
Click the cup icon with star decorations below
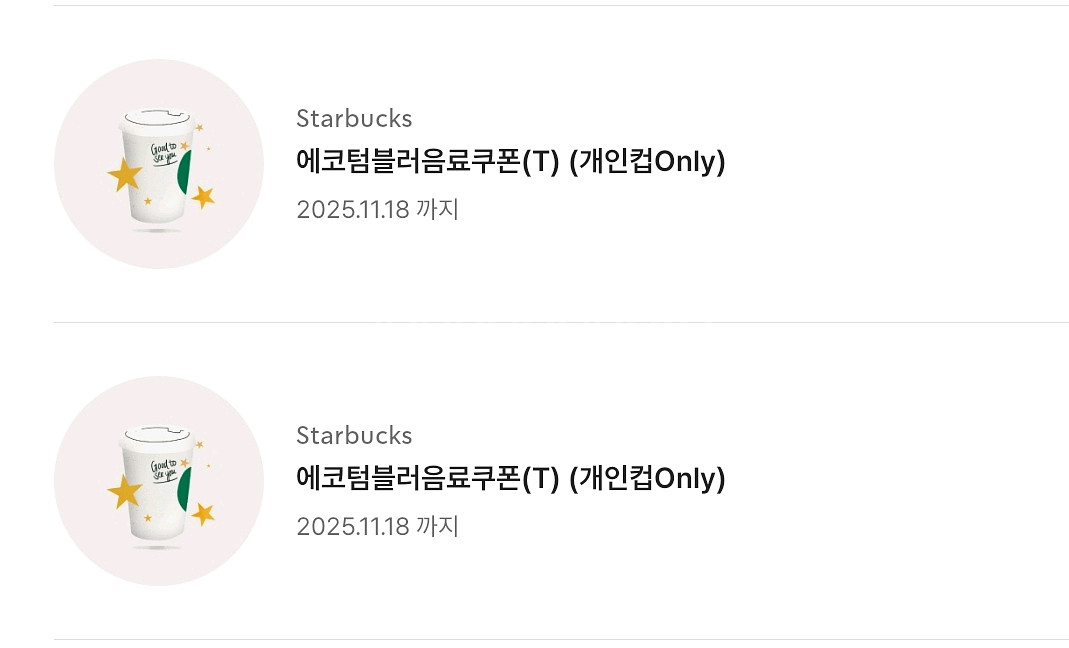click(158, 480)
